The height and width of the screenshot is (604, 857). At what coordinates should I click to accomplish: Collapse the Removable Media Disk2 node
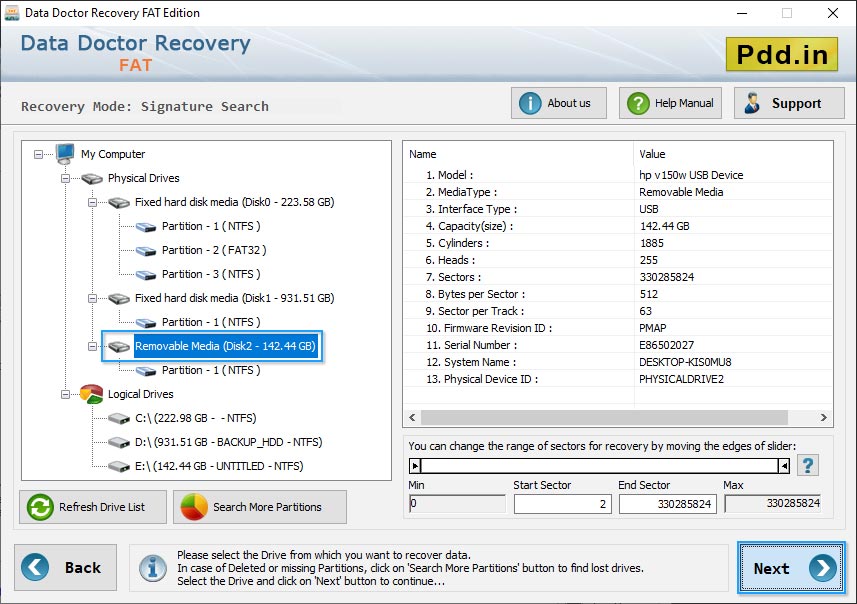tap(92, 347)
